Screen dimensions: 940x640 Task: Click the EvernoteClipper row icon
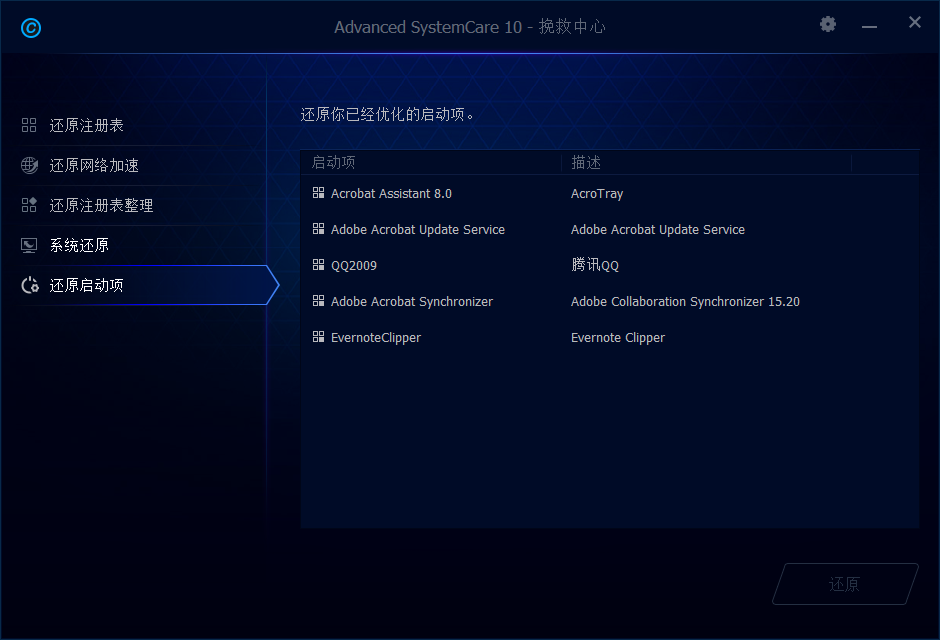[318, 336]
